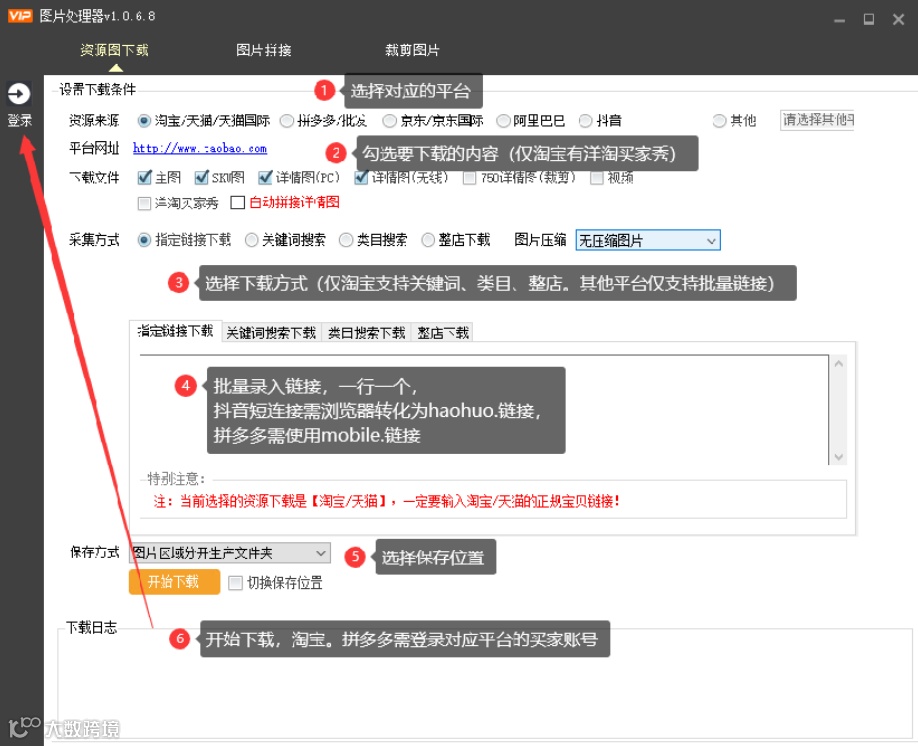Enable the 750详情图(裁剪) checkbox
The image size is (918, 746).
[x=470, y=178]
